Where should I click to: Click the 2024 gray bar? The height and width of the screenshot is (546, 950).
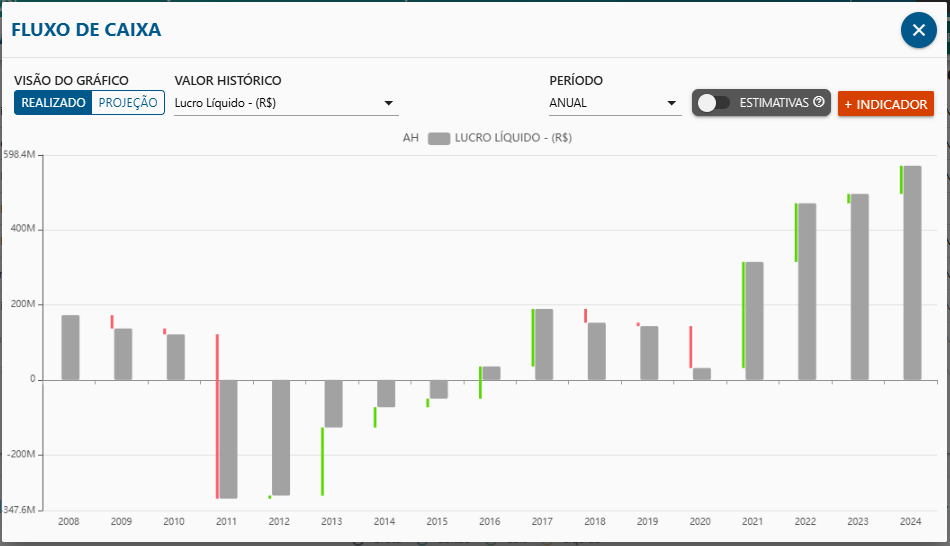(x=912, y=272)
